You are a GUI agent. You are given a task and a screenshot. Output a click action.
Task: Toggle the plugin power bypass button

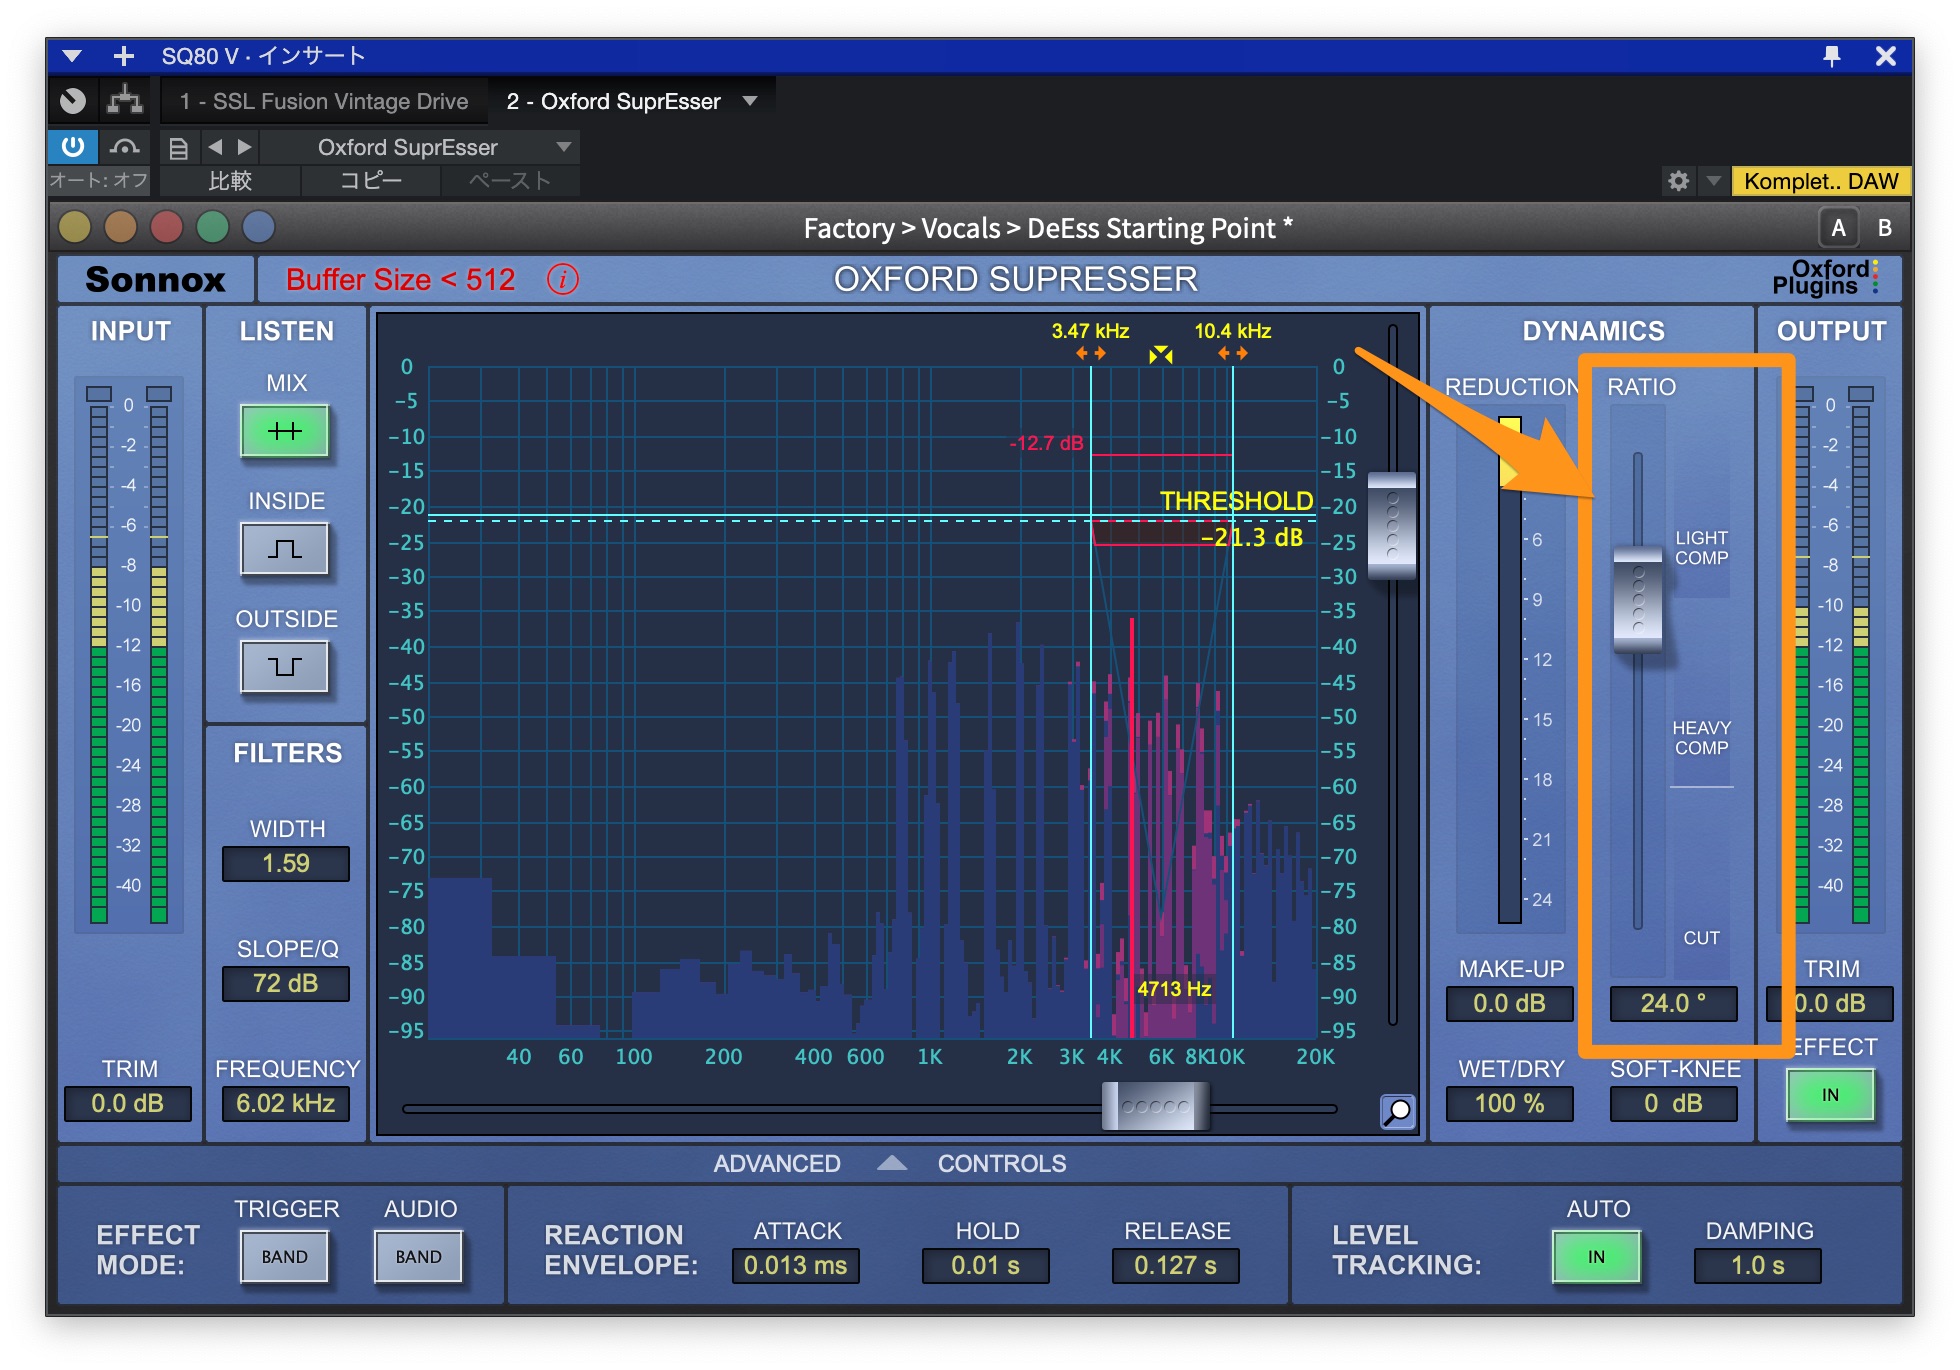(x=73, y=147)
